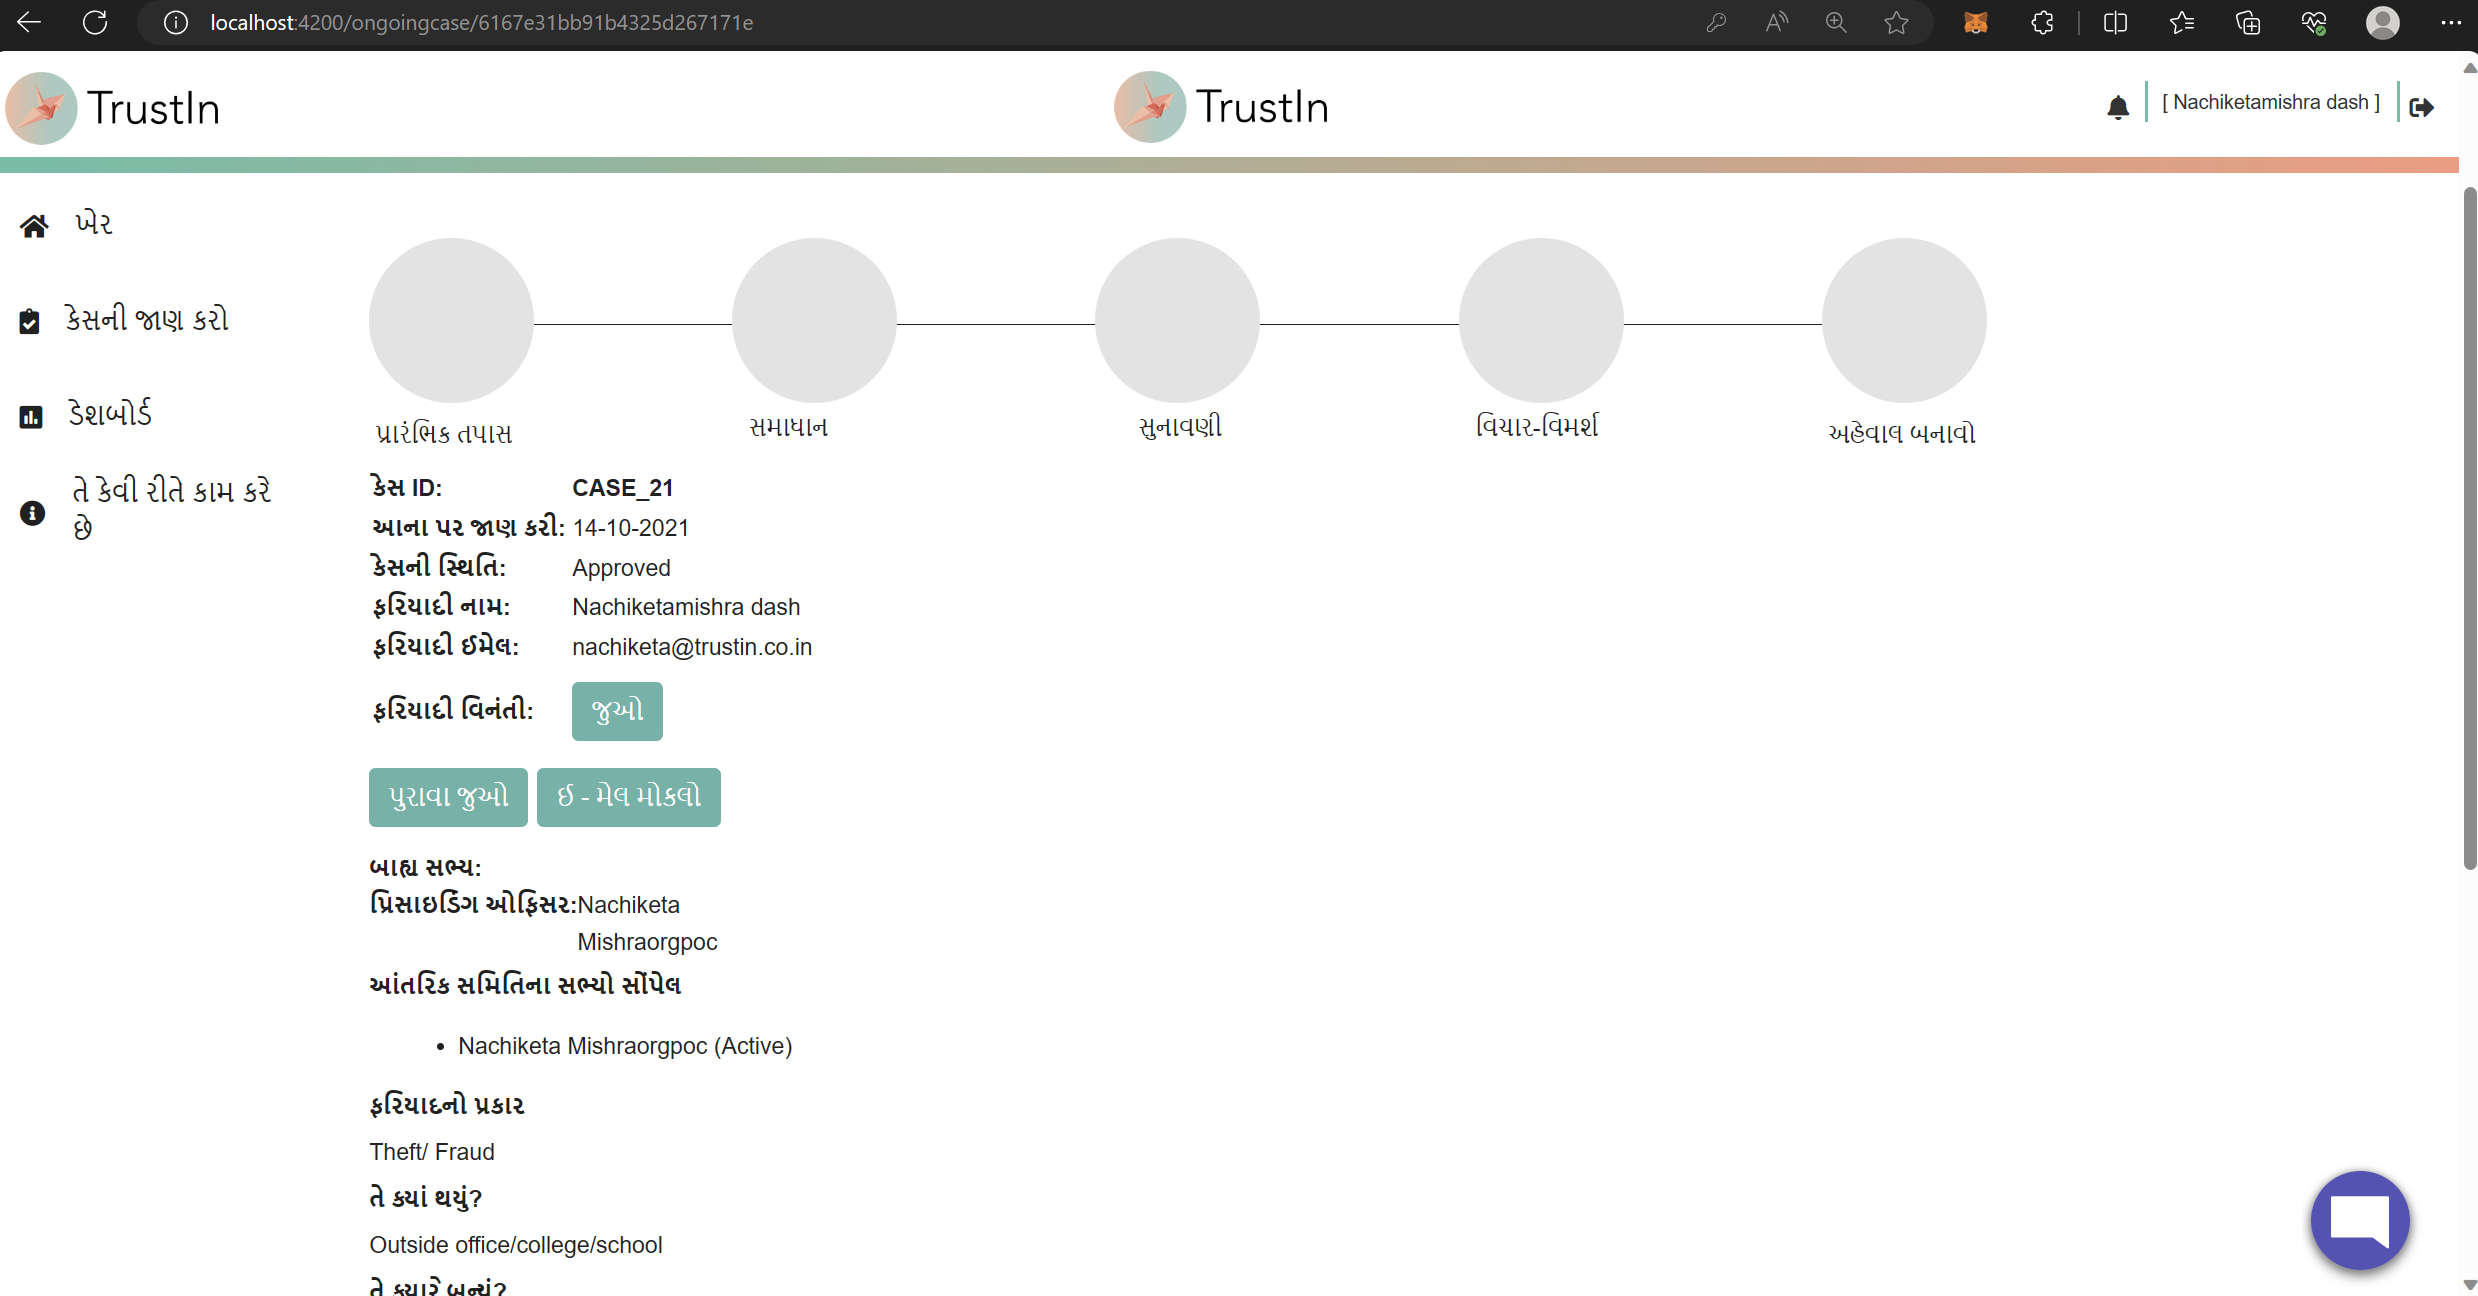Select કેસની જાણ કરો menu item
The width and height of the screenshot is (2478, 1296).
pyautogui.click(x=147, y=319)
